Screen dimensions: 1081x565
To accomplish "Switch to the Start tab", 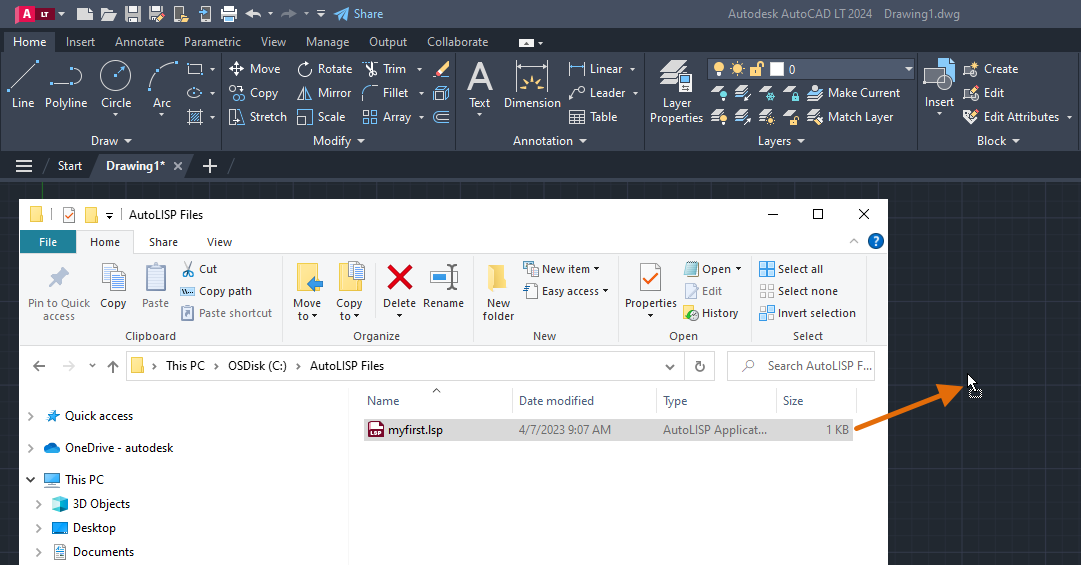I will tap(70, 166).
